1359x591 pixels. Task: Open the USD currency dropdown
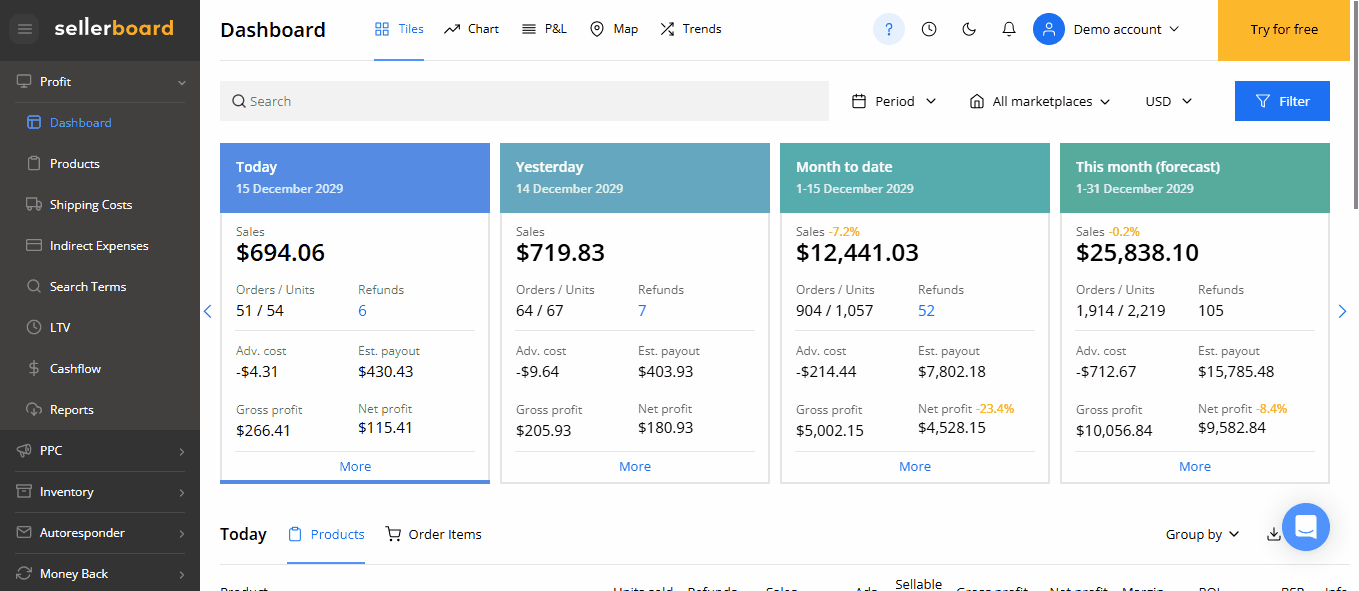[x=1169, y=101]
